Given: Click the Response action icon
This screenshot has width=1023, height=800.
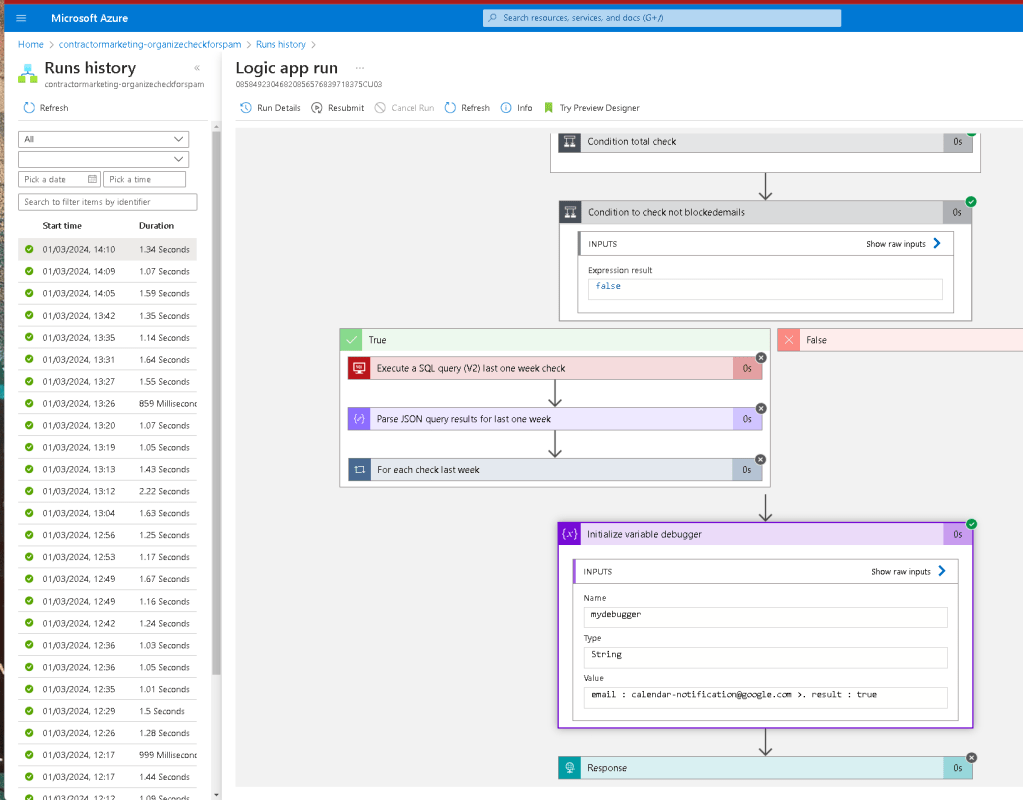Looking at the screenshot, I should 570,768.
